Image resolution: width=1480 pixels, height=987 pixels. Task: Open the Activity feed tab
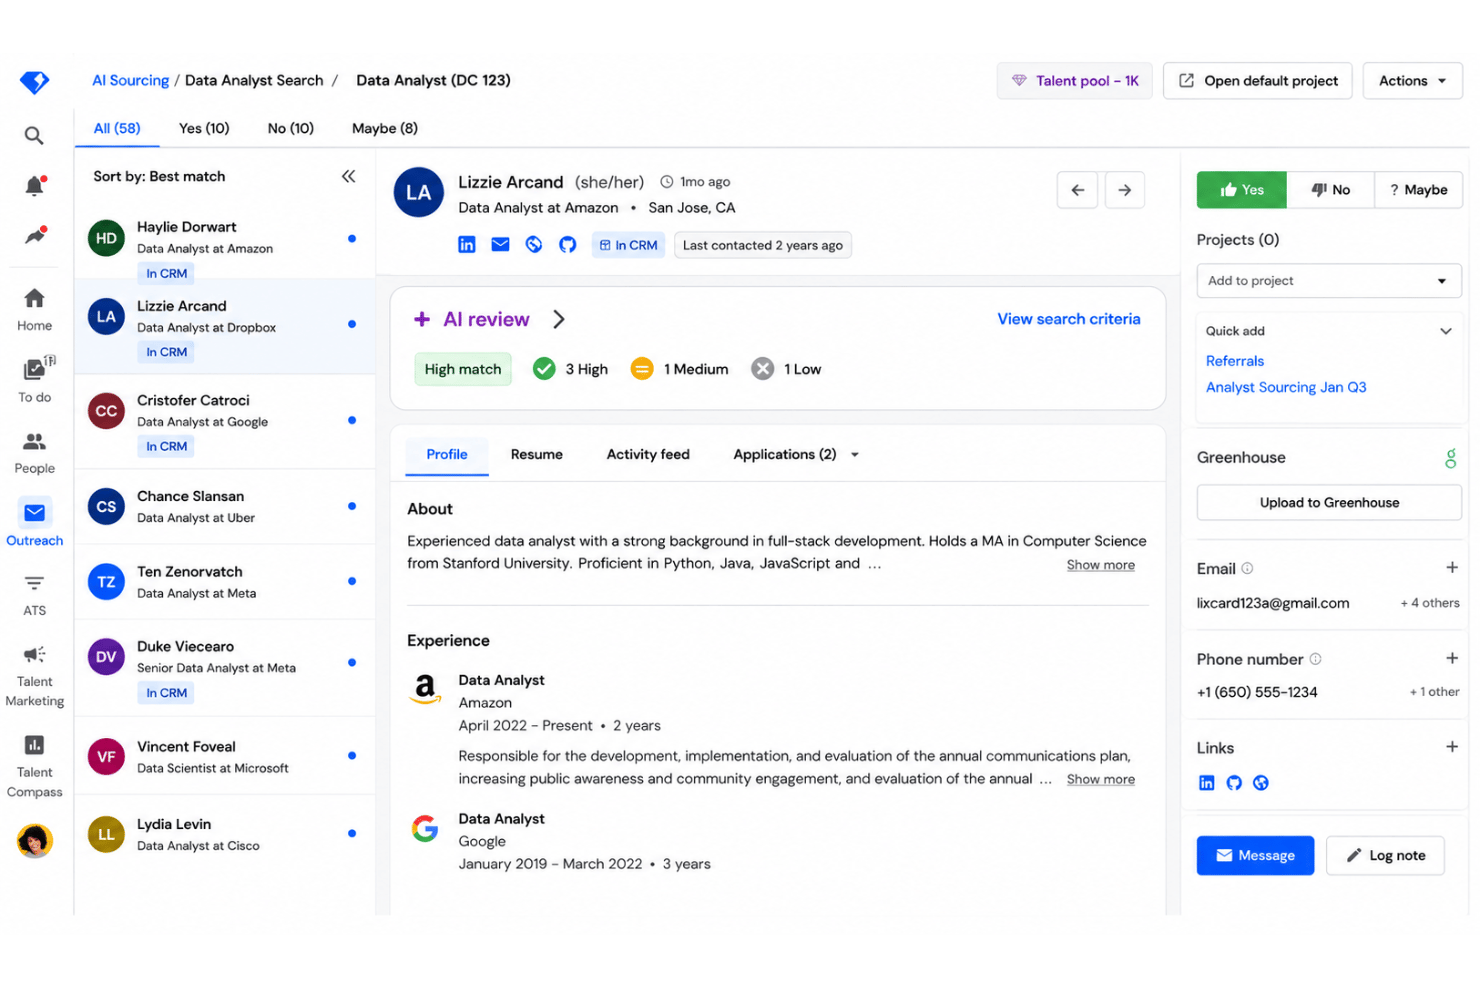pyautogui.click(x=648, y=455)
